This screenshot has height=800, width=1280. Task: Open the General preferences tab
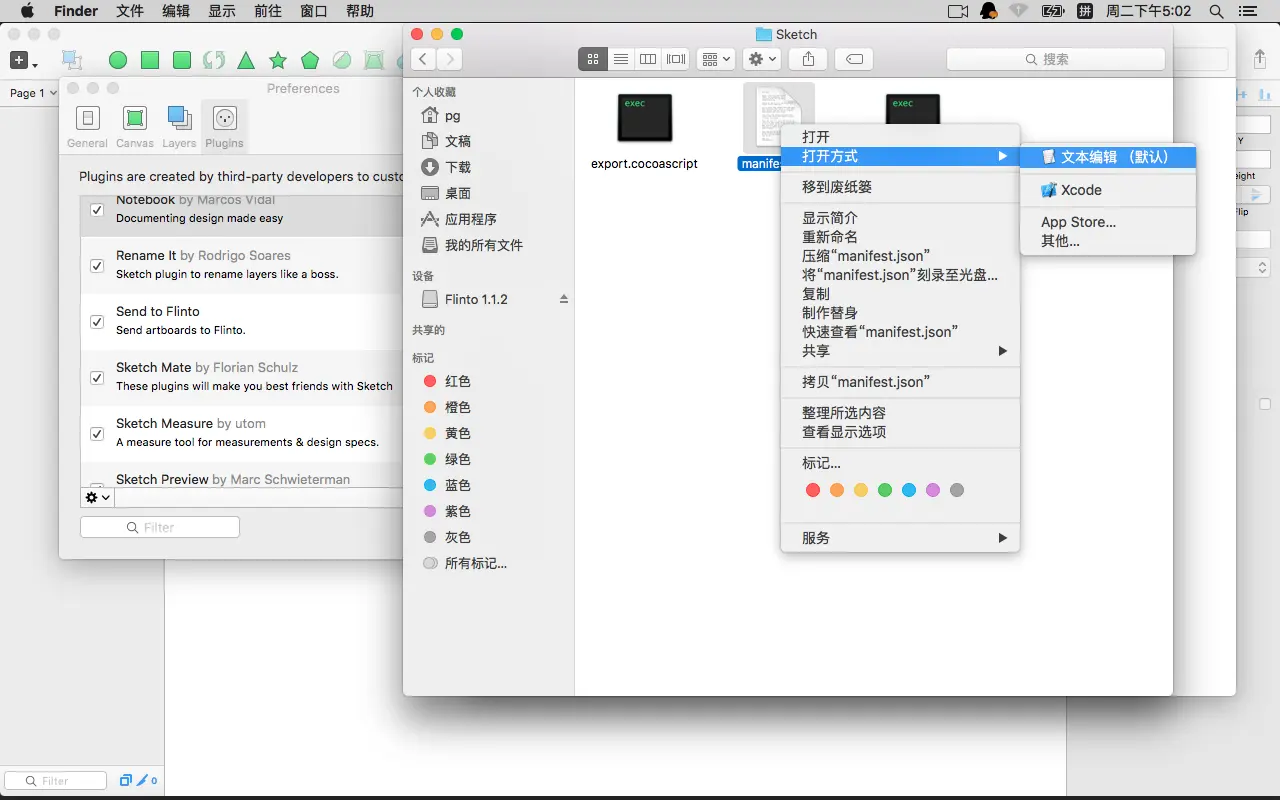click(x=88, y=126)
